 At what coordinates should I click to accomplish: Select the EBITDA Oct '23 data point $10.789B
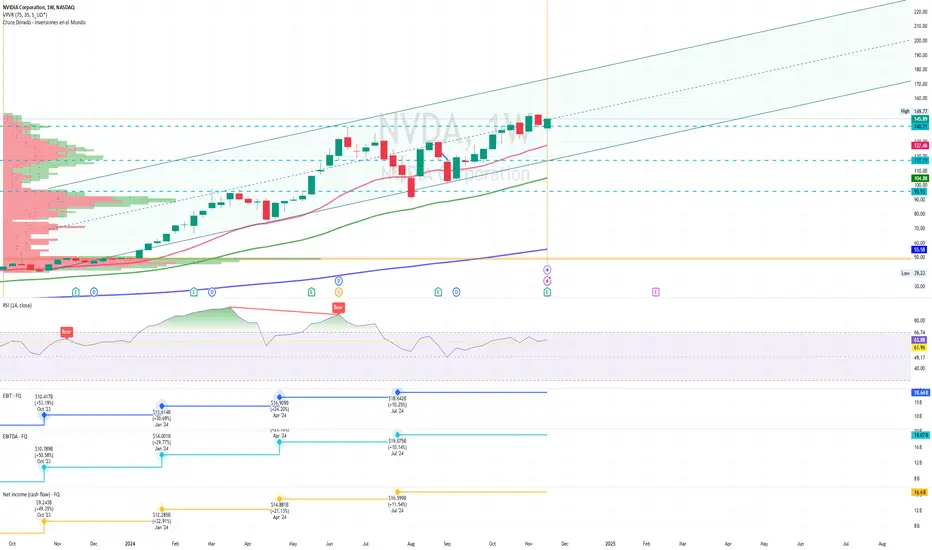click(x=44, y=467)
